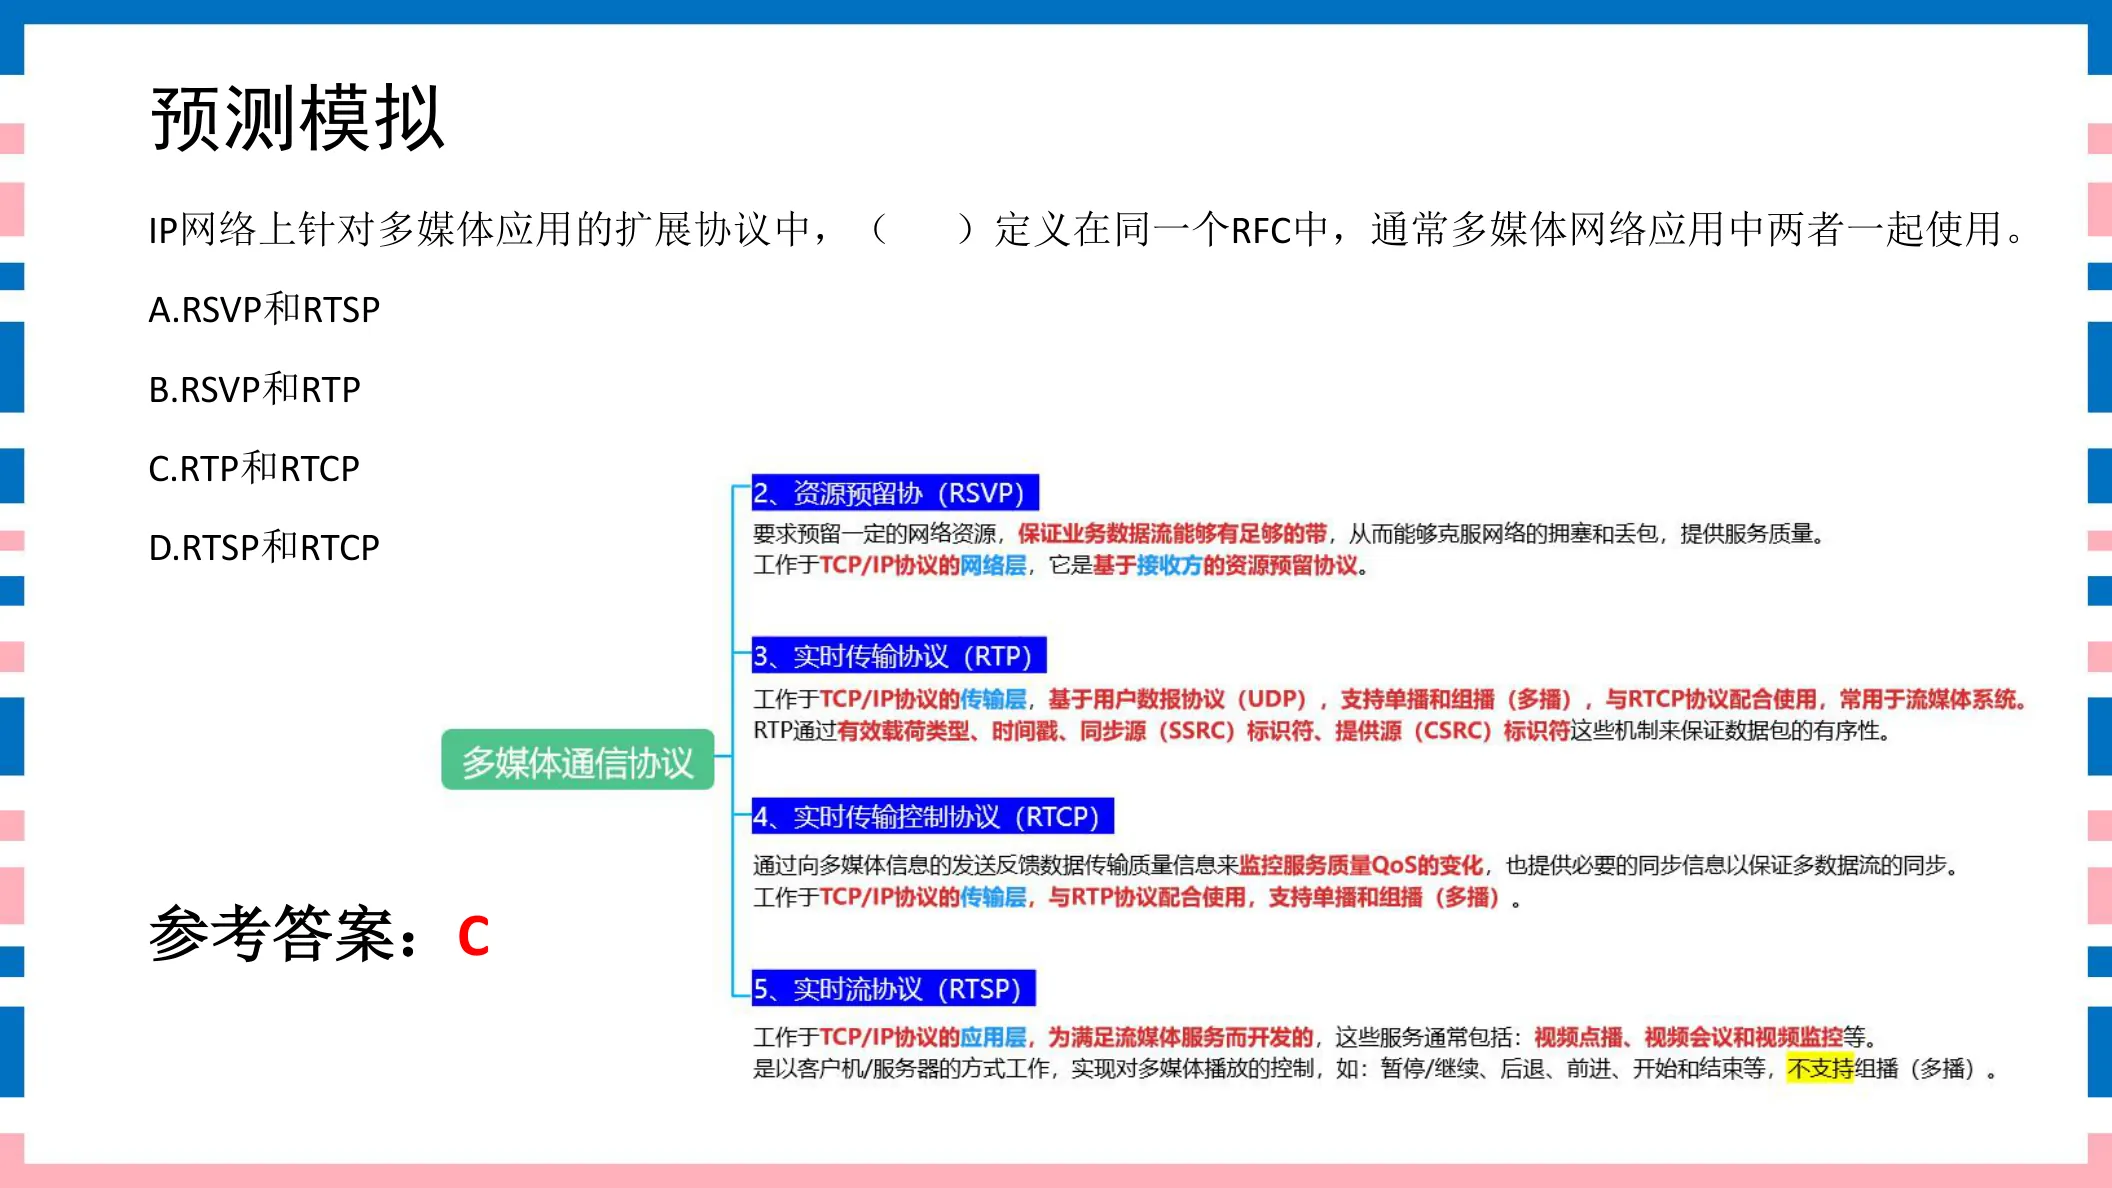Click the heading 5、实时流协议 (RTSP)
This screenshot has width=2112, height=1188.
tap(893, 989)
